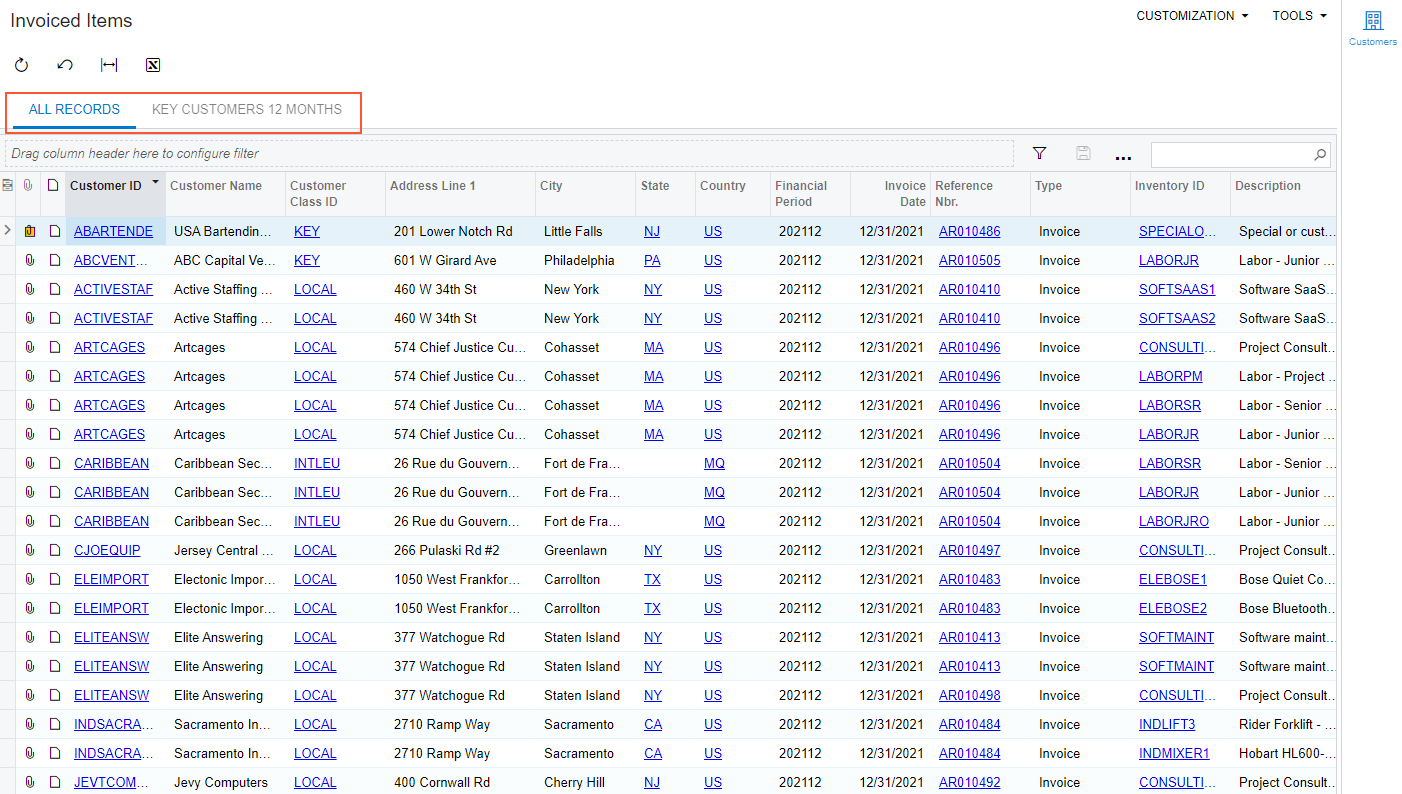The image size is (1402, 794).
Task: Click inside the grid search input field
Action: tap(1230, 155)
